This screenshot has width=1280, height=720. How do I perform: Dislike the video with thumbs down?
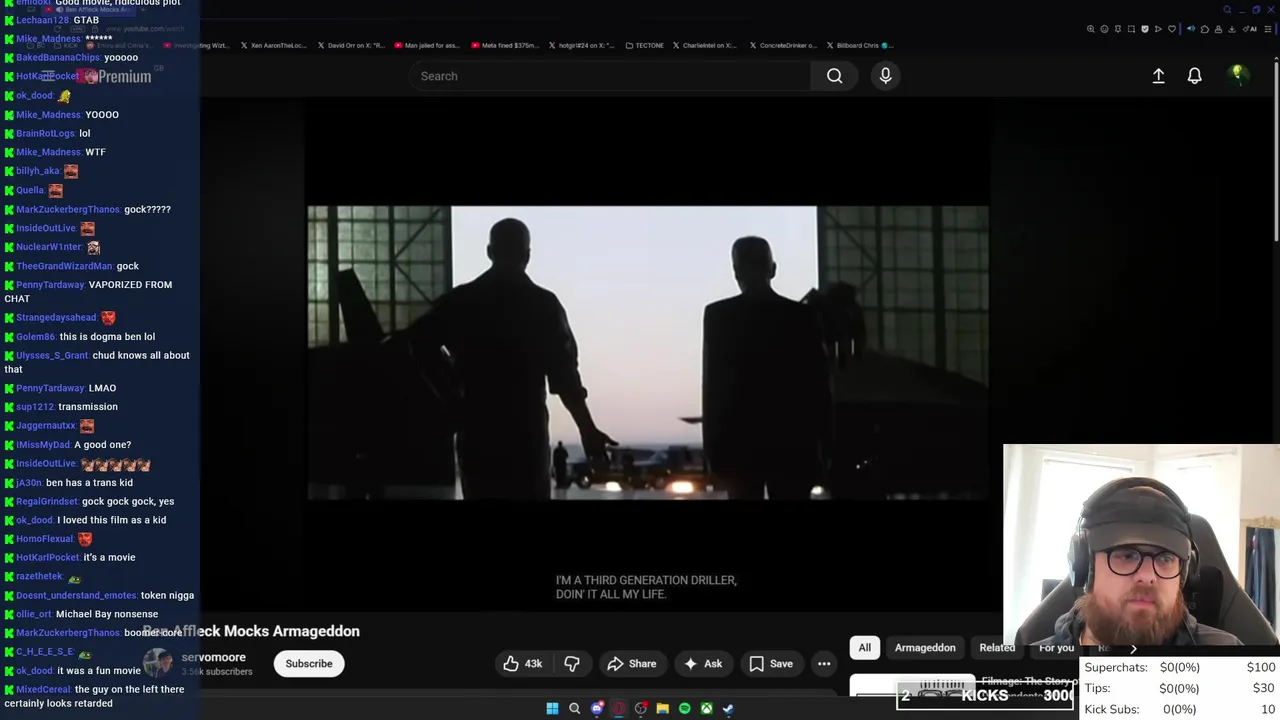click(x=572, y=663)
